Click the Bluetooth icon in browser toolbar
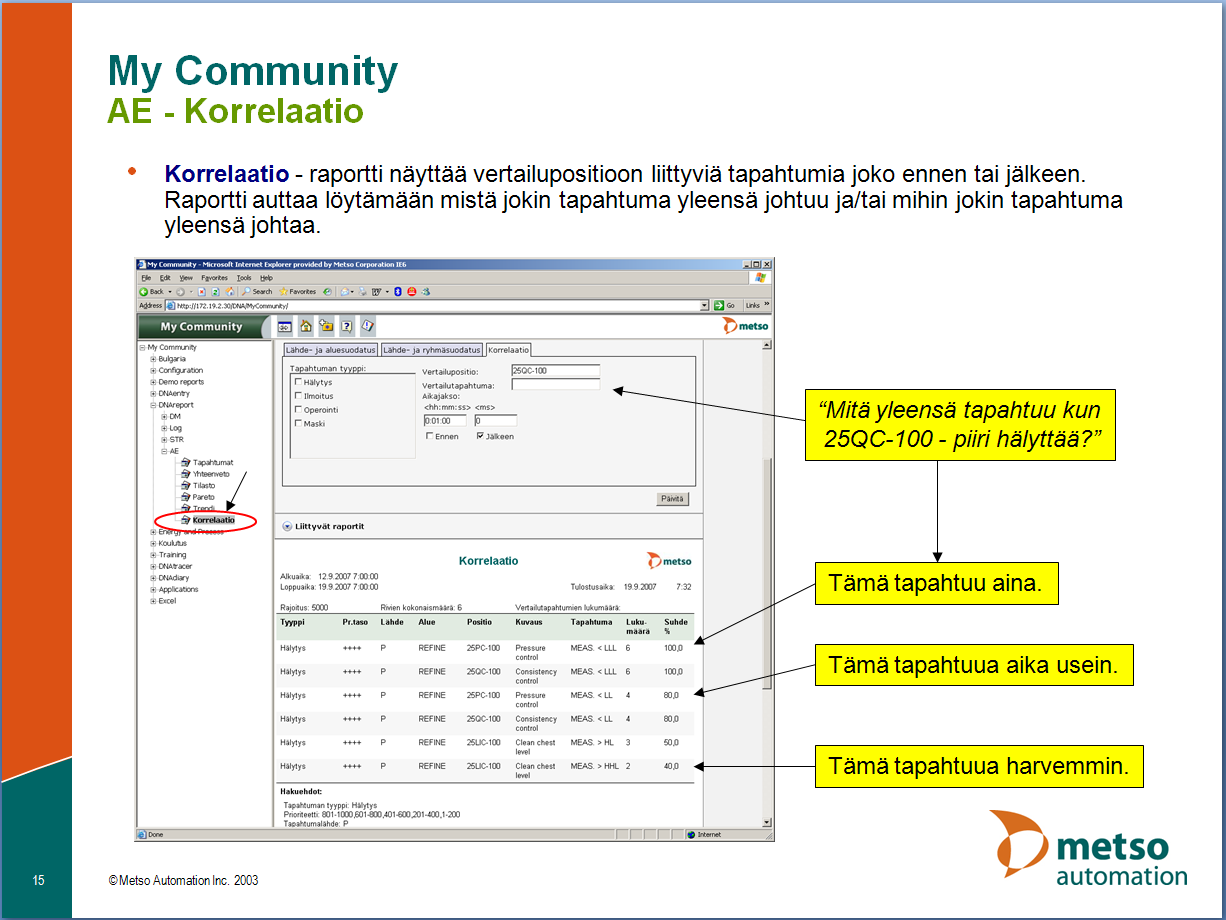 tap(398, 291)
